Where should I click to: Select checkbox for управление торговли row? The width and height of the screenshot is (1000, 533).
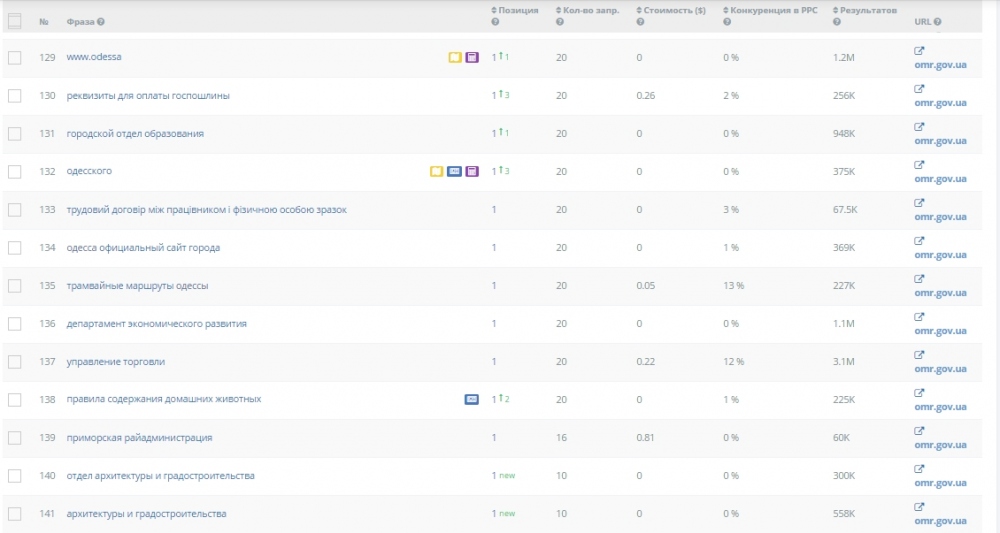coord(14,362)
